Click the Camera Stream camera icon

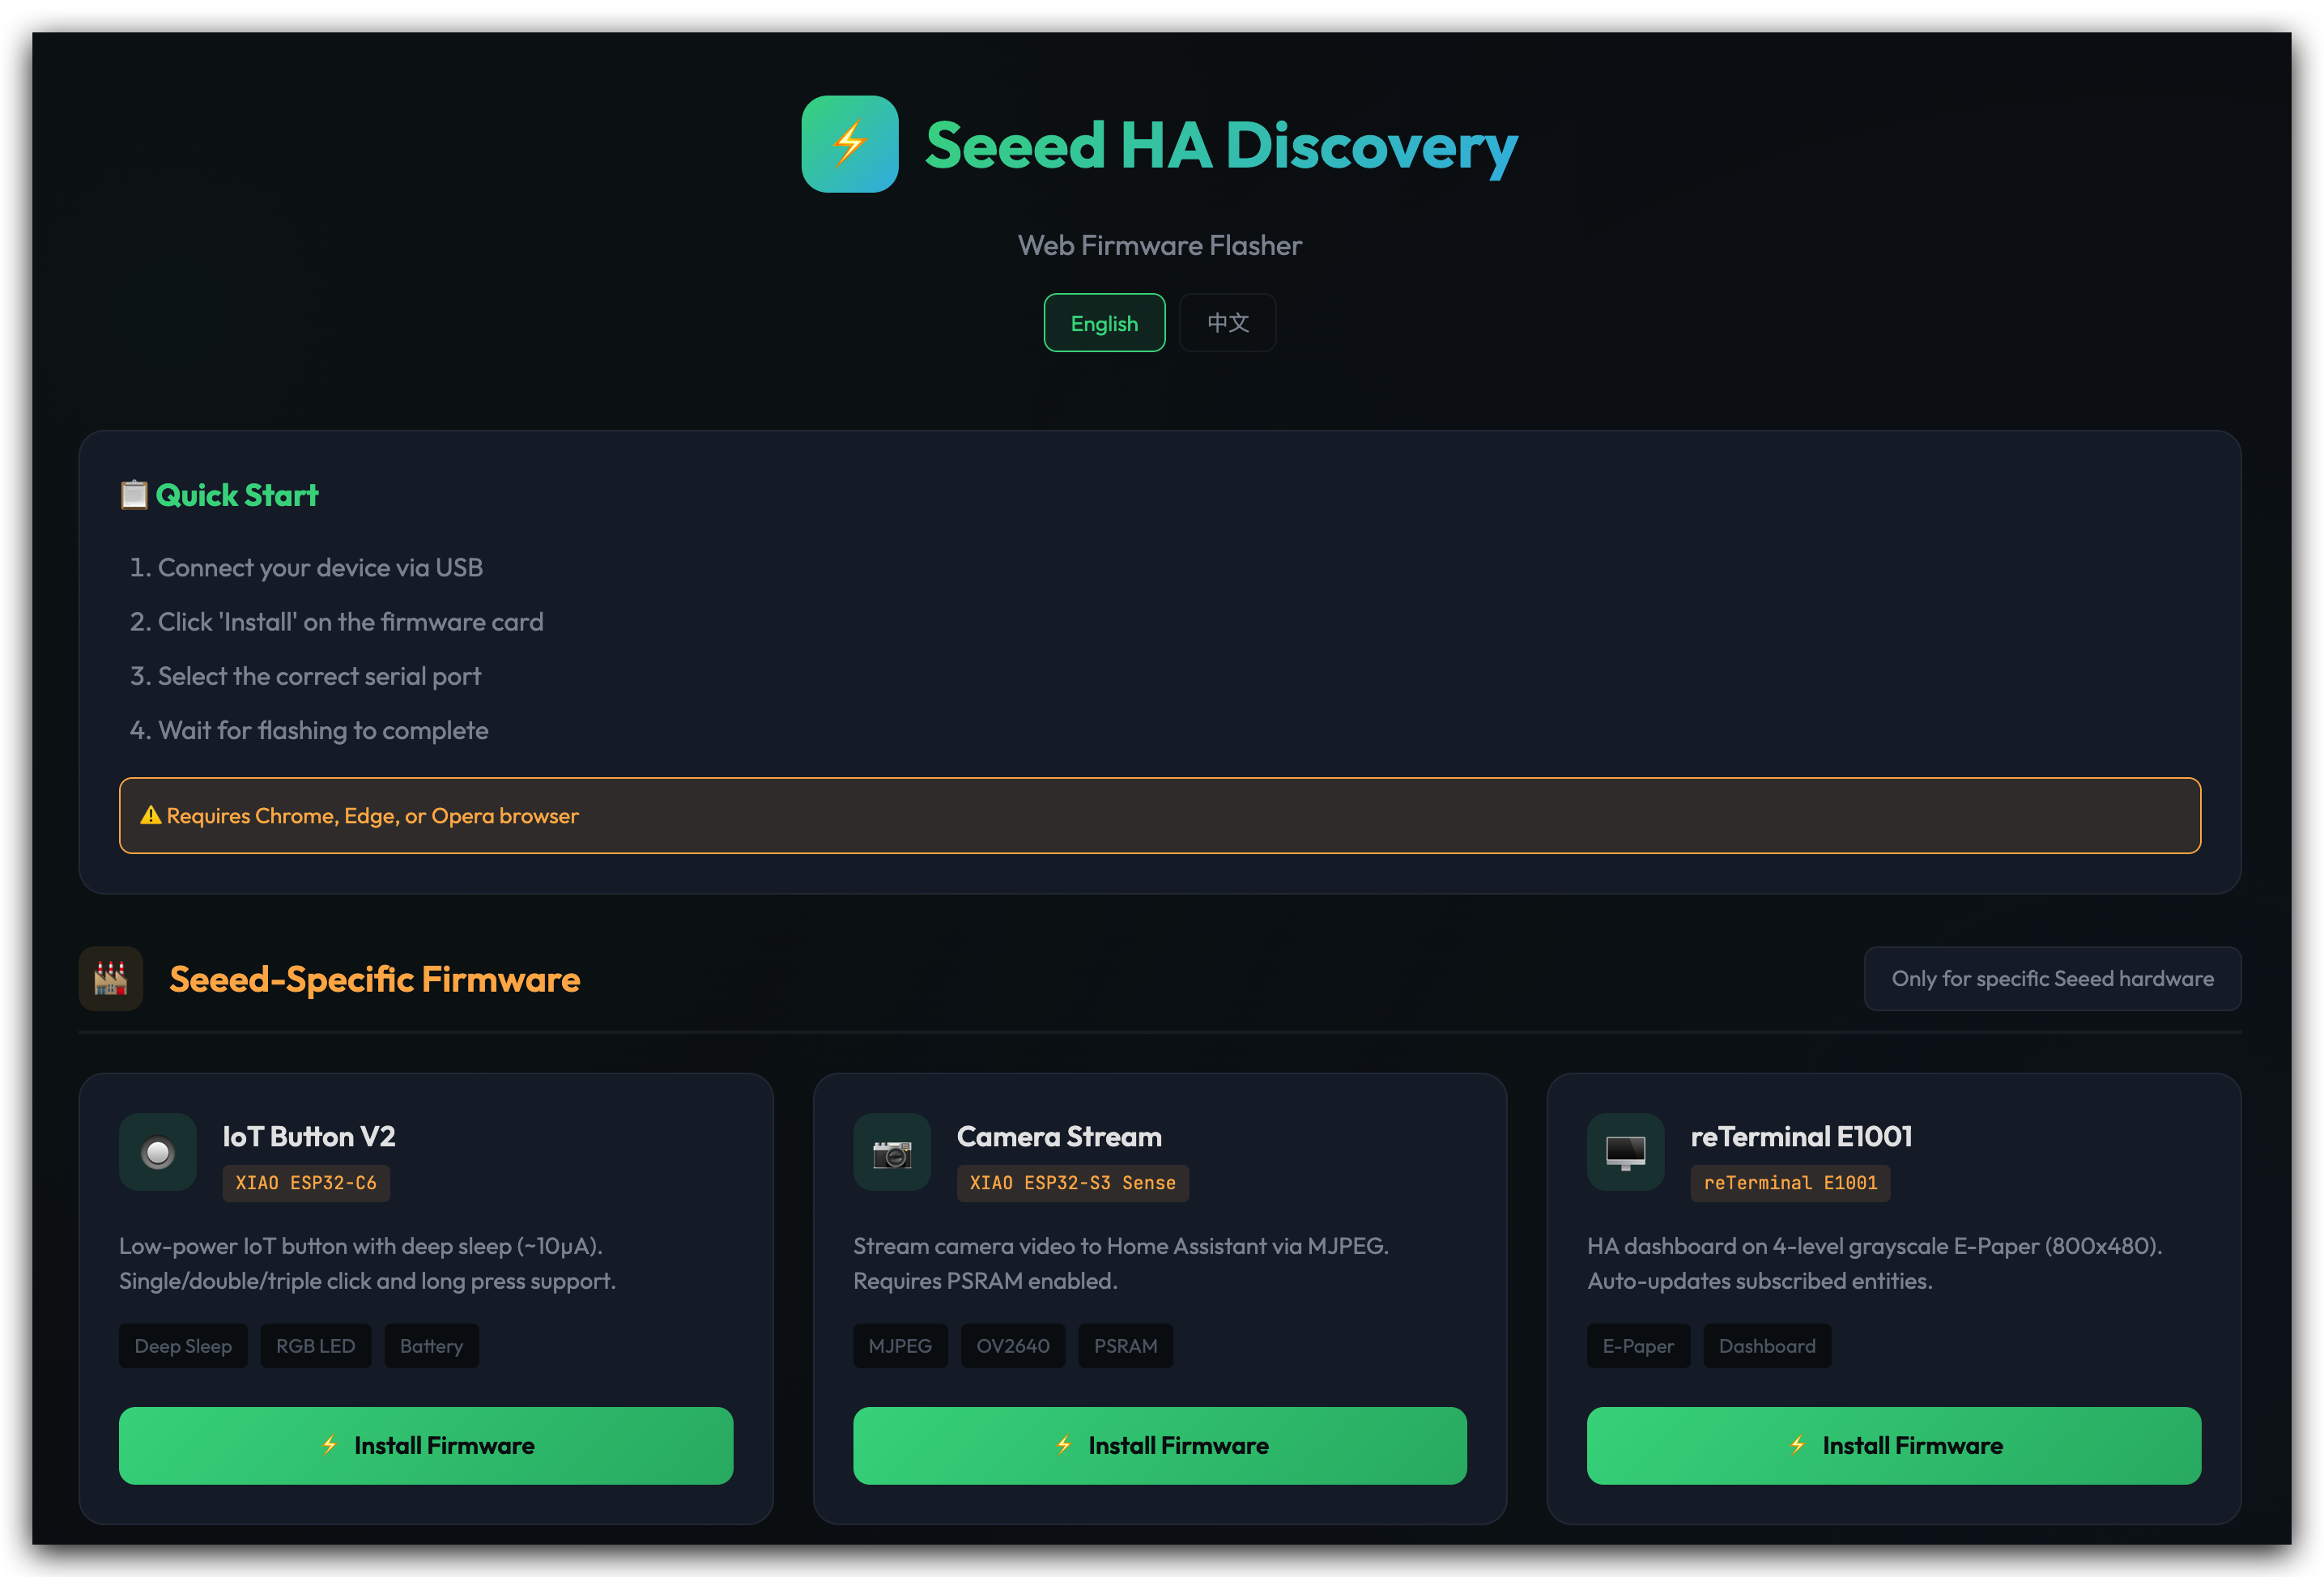tap(891, 1152)
